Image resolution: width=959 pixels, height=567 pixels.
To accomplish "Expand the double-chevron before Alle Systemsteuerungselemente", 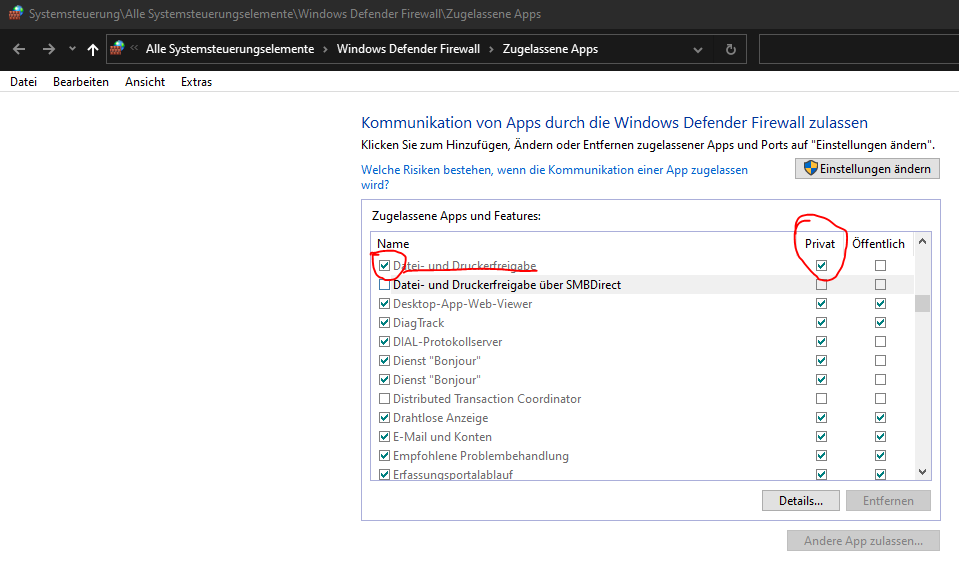I will coord(134,48).
